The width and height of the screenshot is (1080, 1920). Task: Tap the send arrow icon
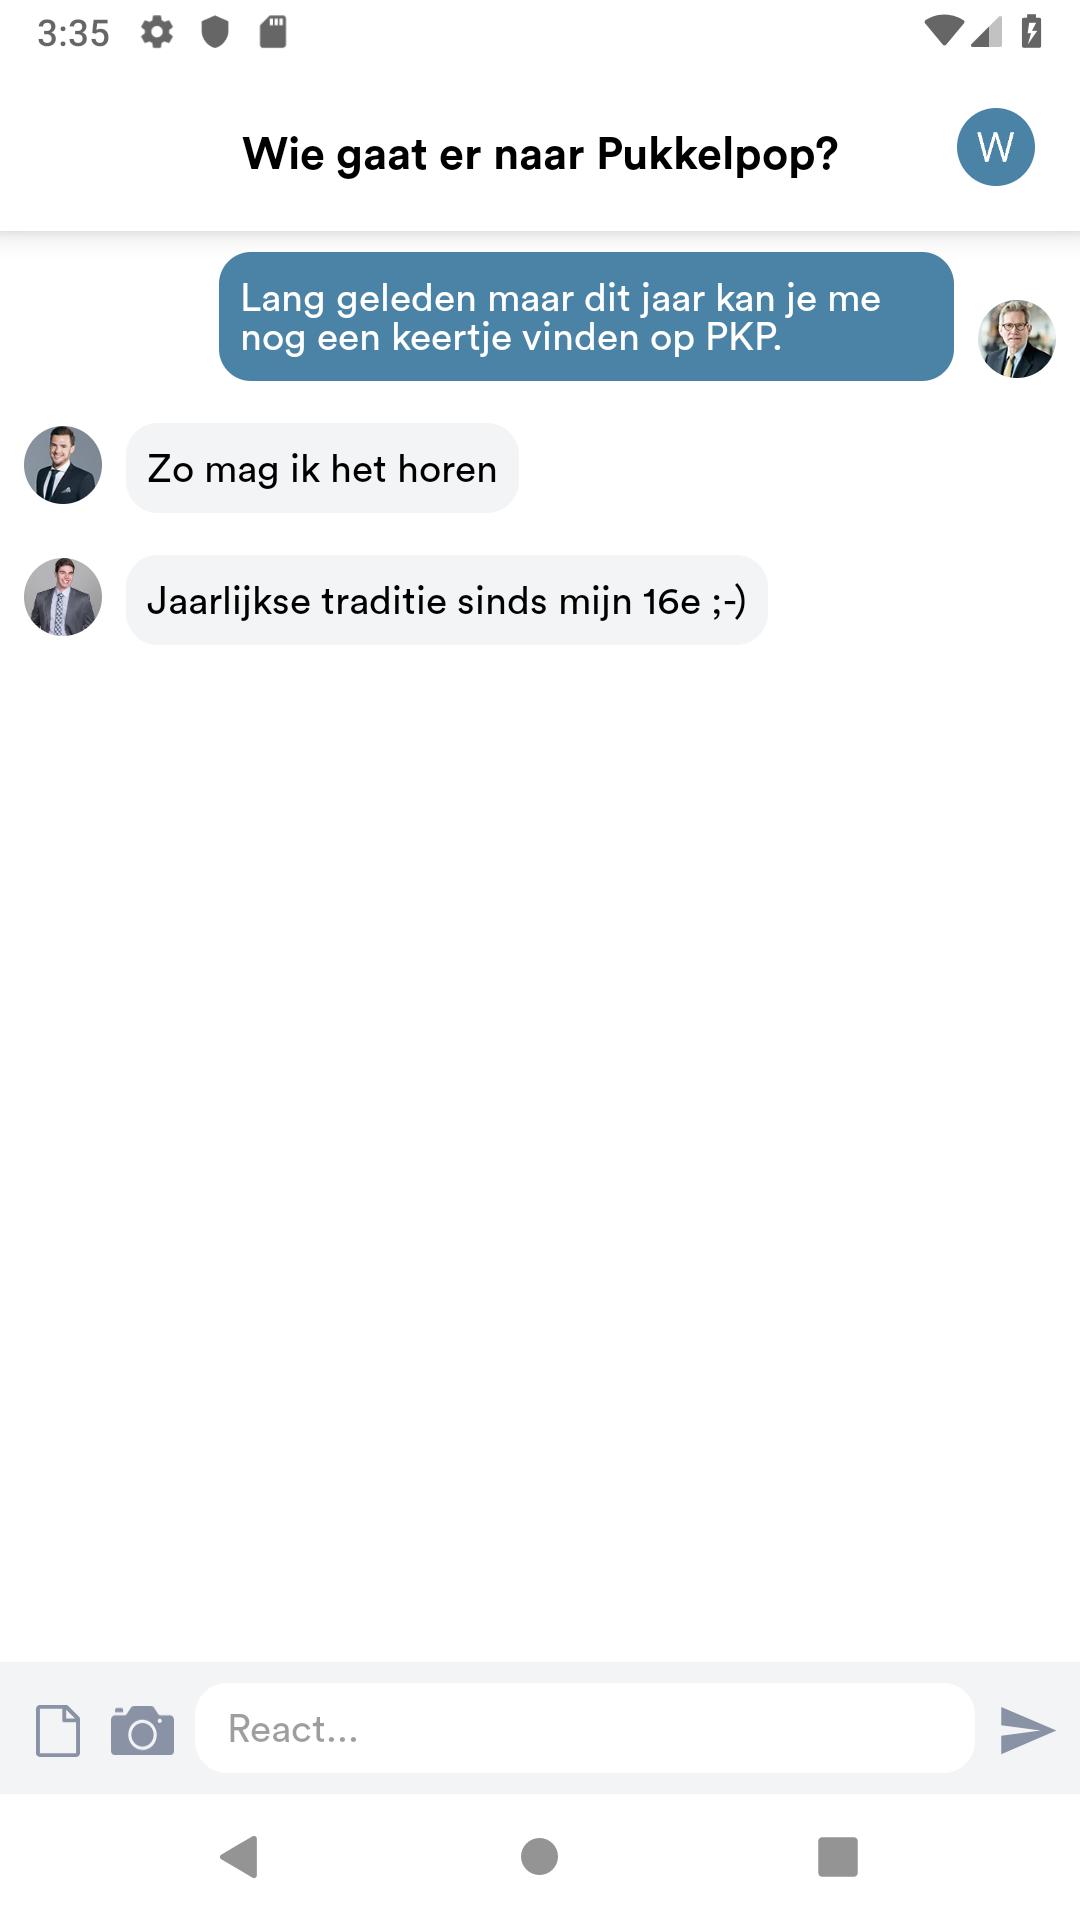(x=1027, y=1730)
